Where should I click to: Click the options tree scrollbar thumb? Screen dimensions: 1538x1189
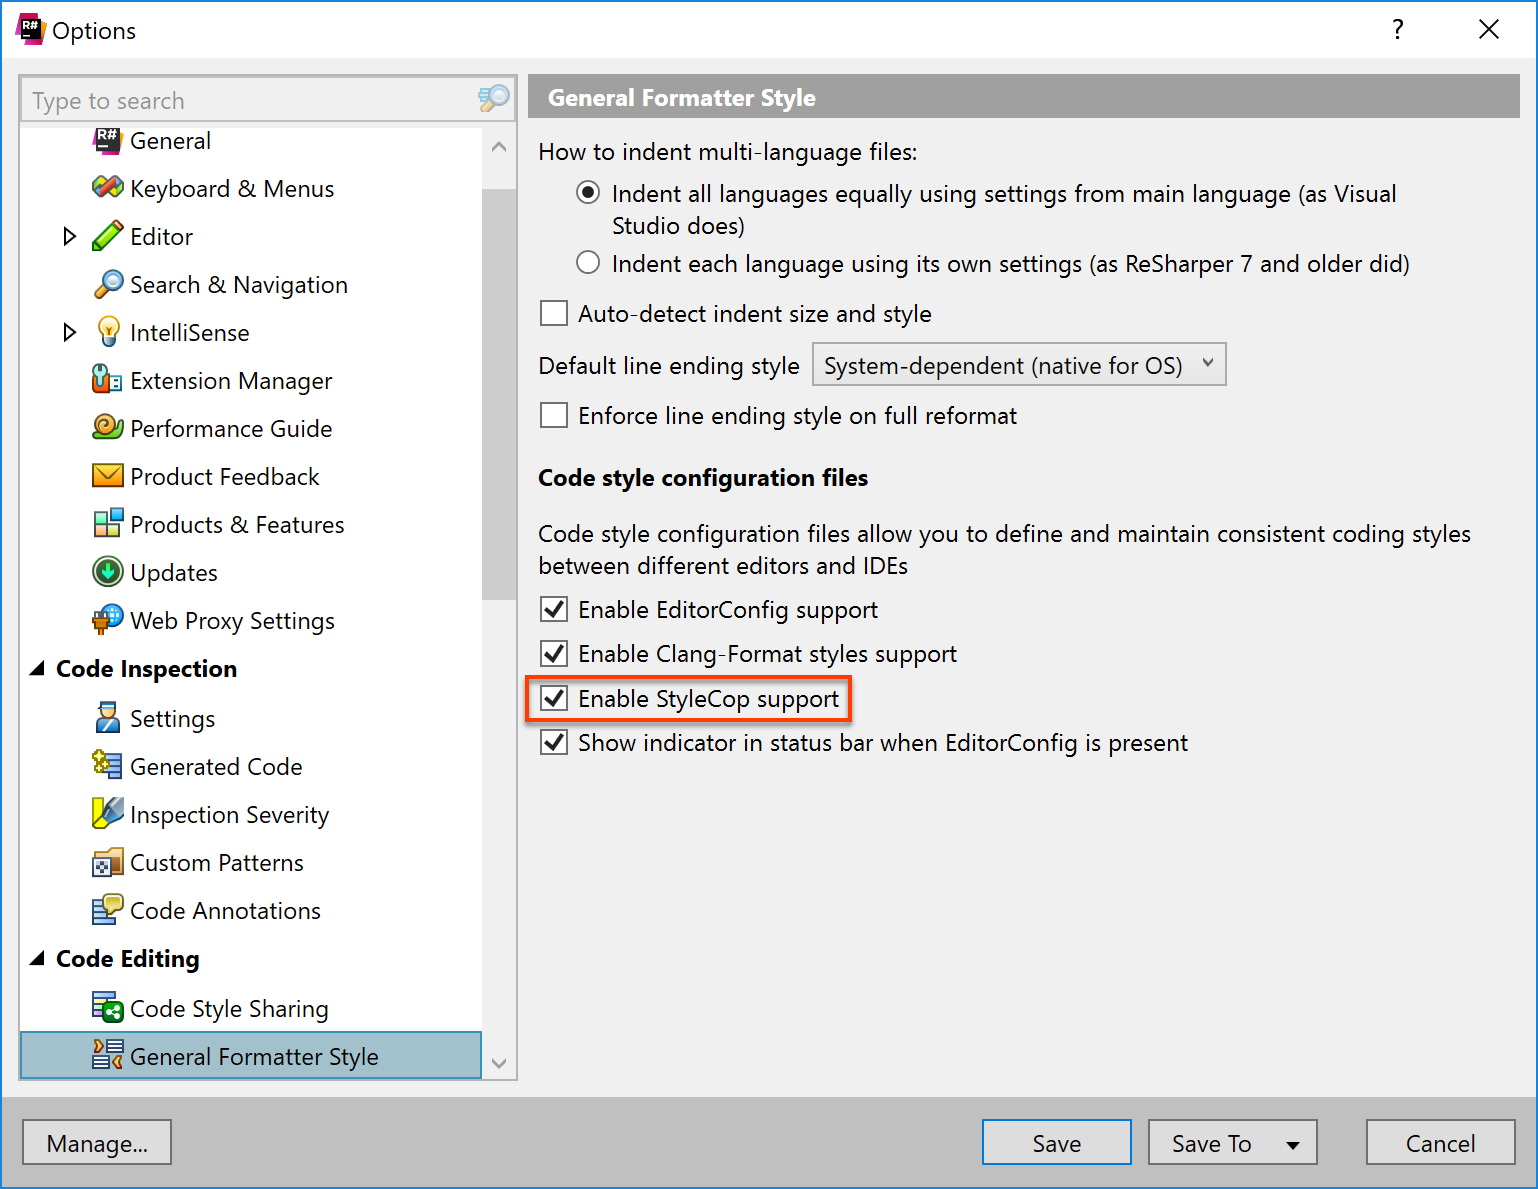coord(499,394)
